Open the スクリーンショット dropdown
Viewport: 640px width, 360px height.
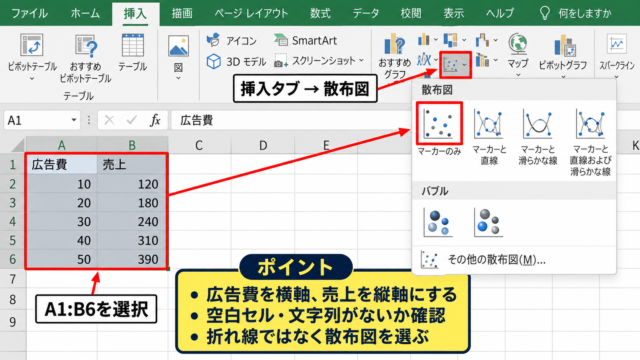point(319,61)
